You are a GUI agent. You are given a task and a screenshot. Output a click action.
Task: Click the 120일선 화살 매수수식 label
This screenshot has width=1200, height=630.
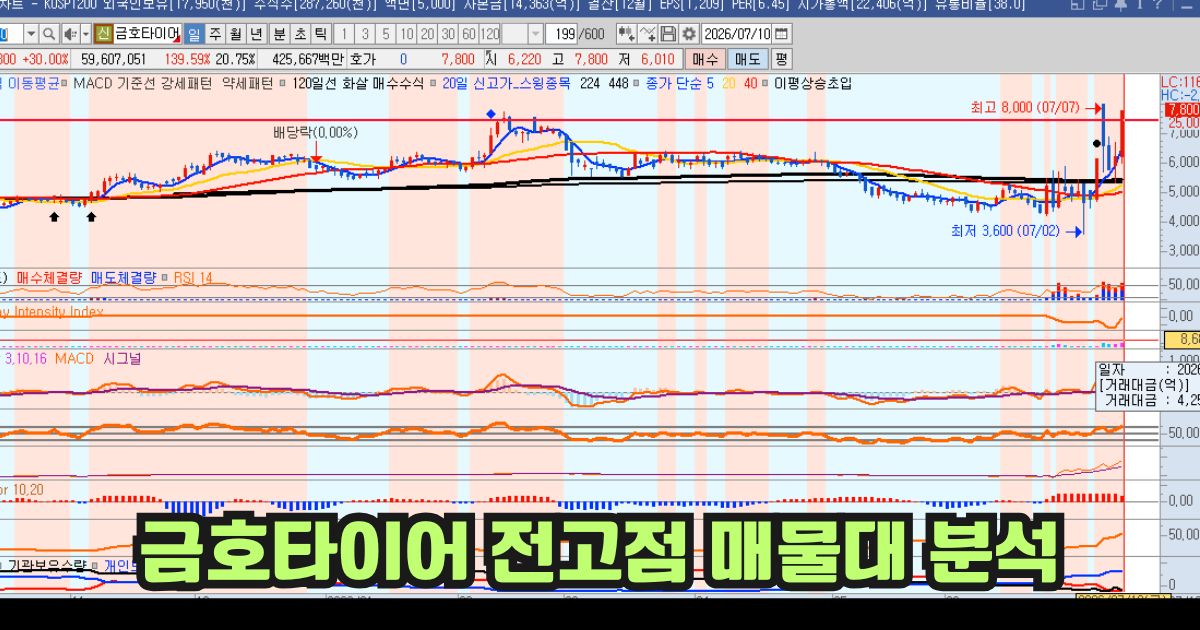coord(359,84)
